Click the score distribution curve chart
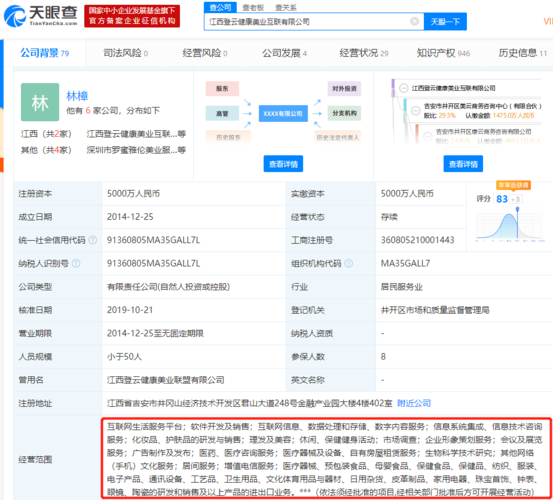 pyautogui.click(x=510, y=225)
